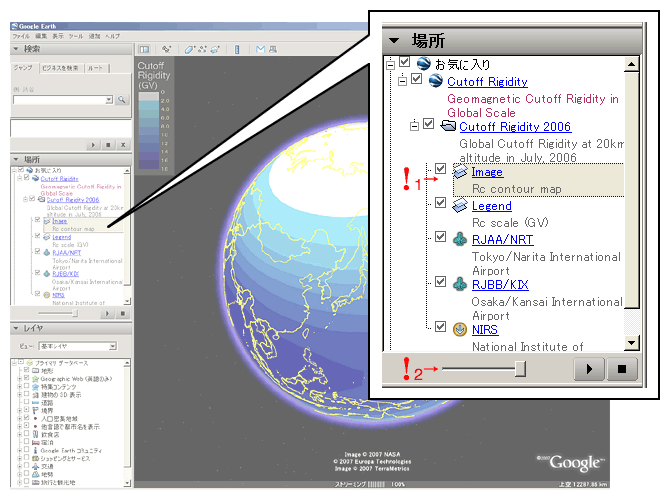Uncheck the Legend checkbox in the enlarged callout
Image resolution: width=670 pixels, height=500 pixels.
[441, 203]
